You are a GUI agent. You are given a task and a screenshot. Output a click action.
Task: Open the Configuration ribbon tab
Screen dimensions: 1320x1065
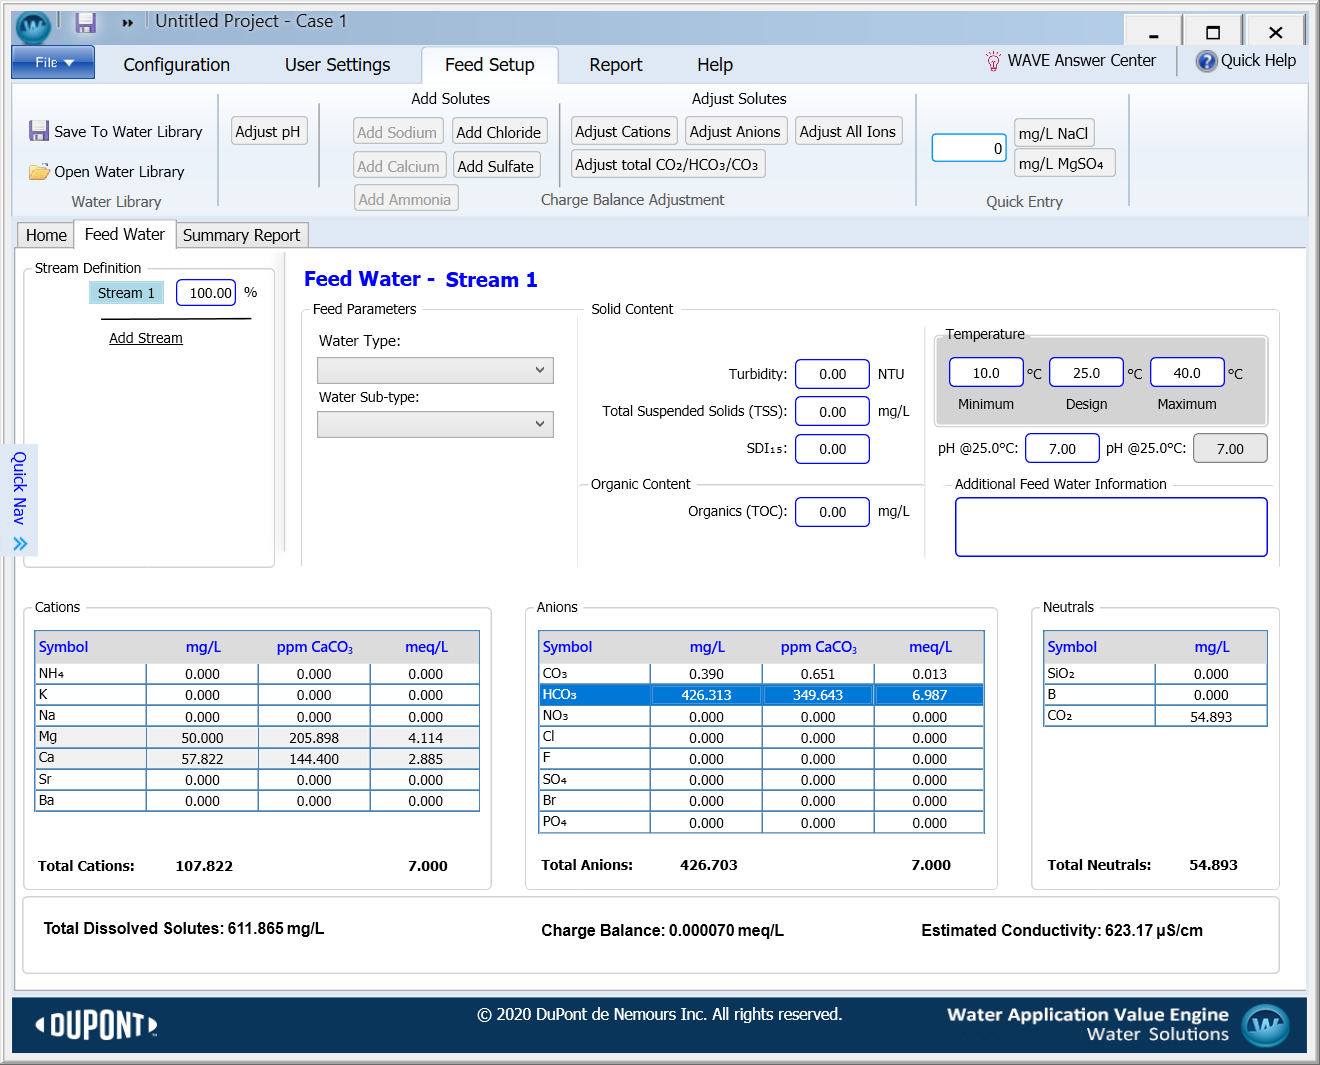coord(177,65)
